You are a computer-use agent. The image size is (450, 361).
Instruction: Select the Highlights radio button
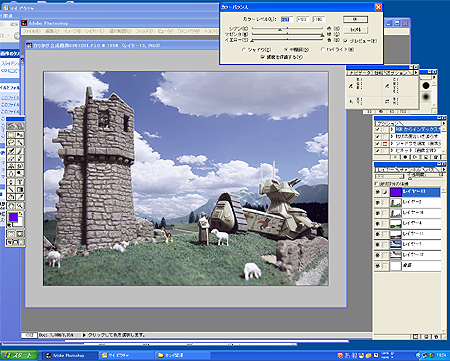coord(322,49)
